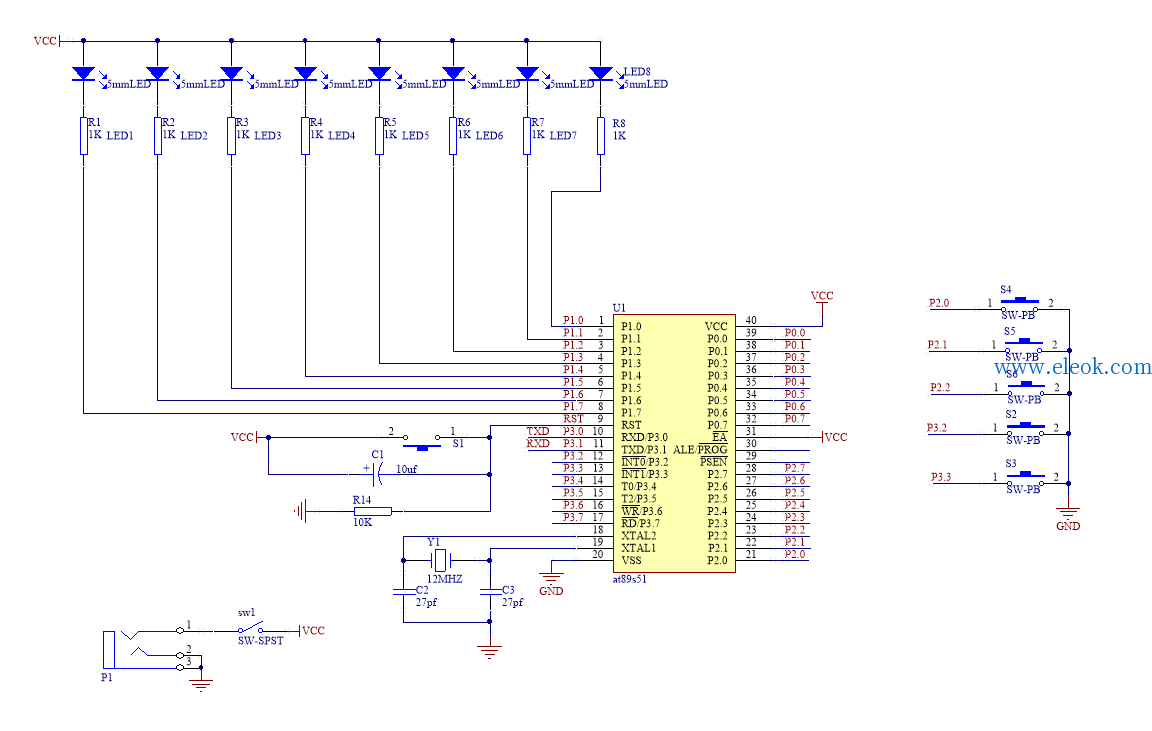Select the P2.1 net label left of switch S5
This screenshot has height=731, width=1152.
pyautogui.click(x=937, y=345)
